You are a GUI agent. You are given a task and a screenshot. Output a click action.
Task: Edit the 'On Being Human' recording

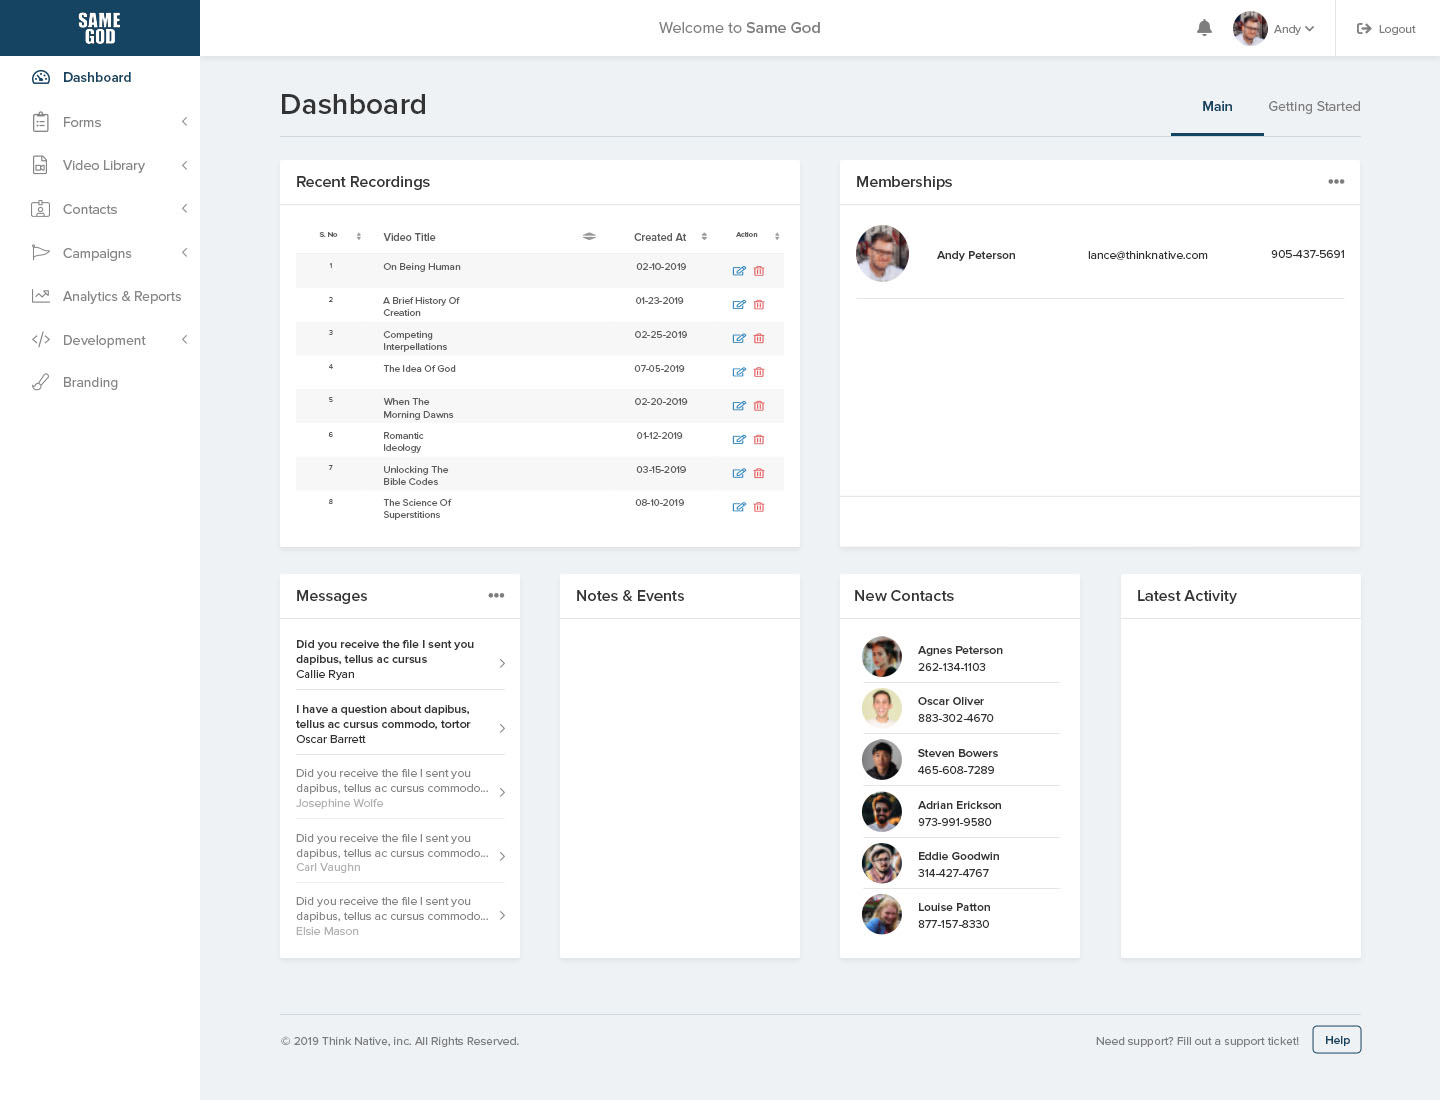tap(739, 271)
